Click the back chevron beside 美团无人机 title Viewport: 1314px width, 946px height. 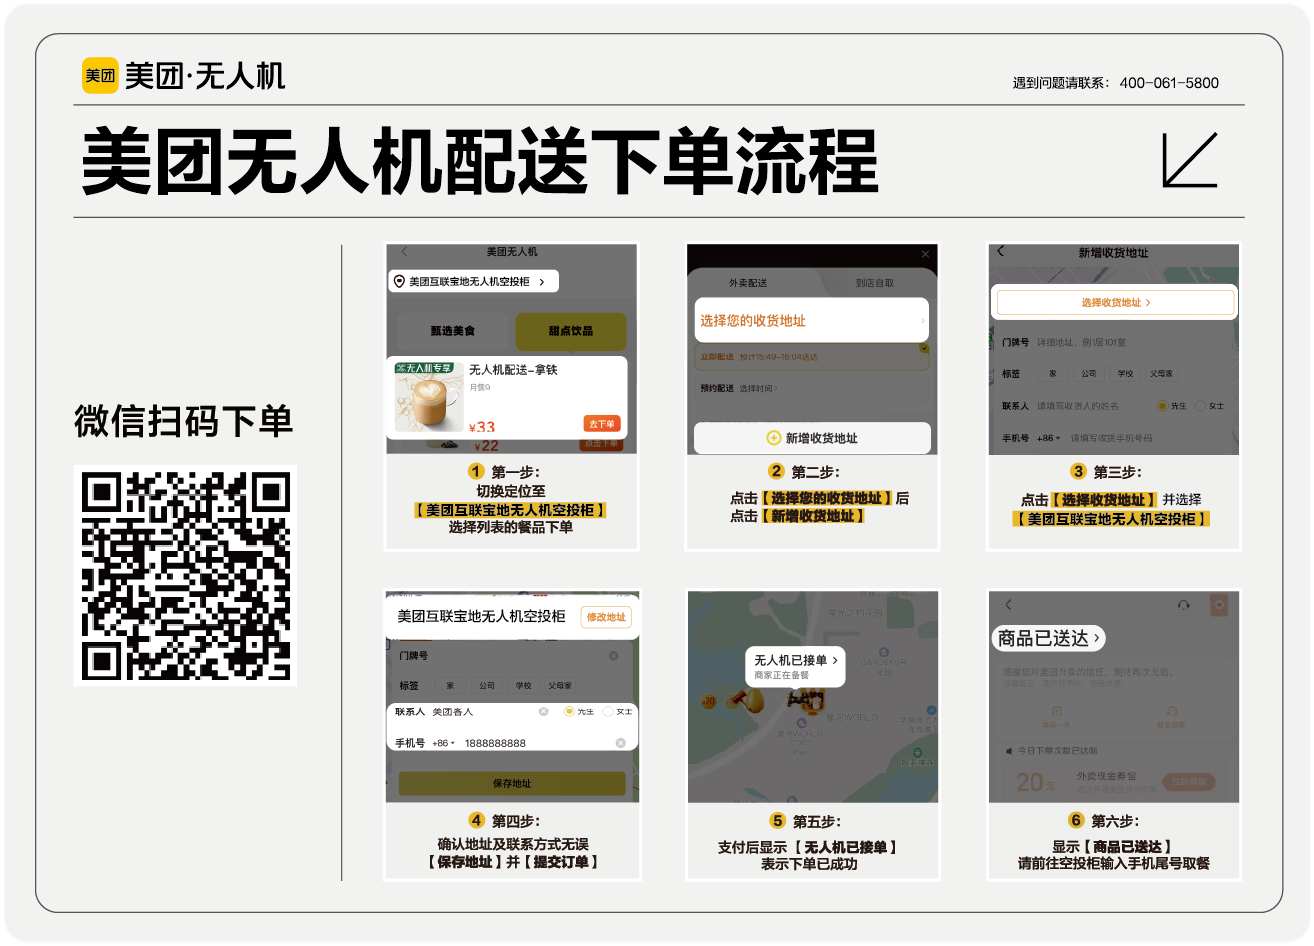(x=404, y=252)
